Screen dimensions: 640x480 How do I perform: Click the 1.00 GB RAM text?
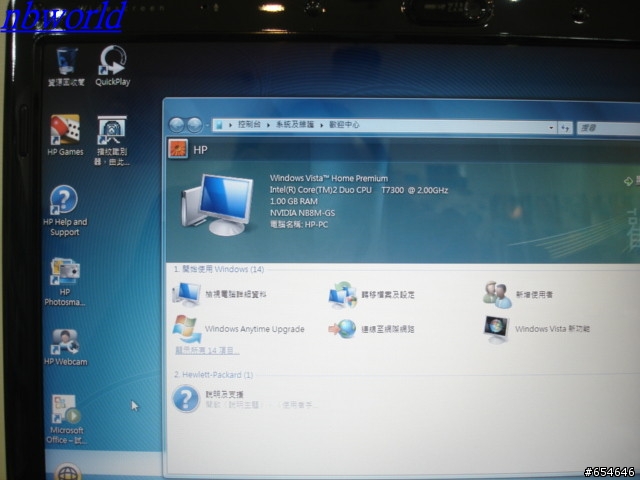(x=293, y=201)
